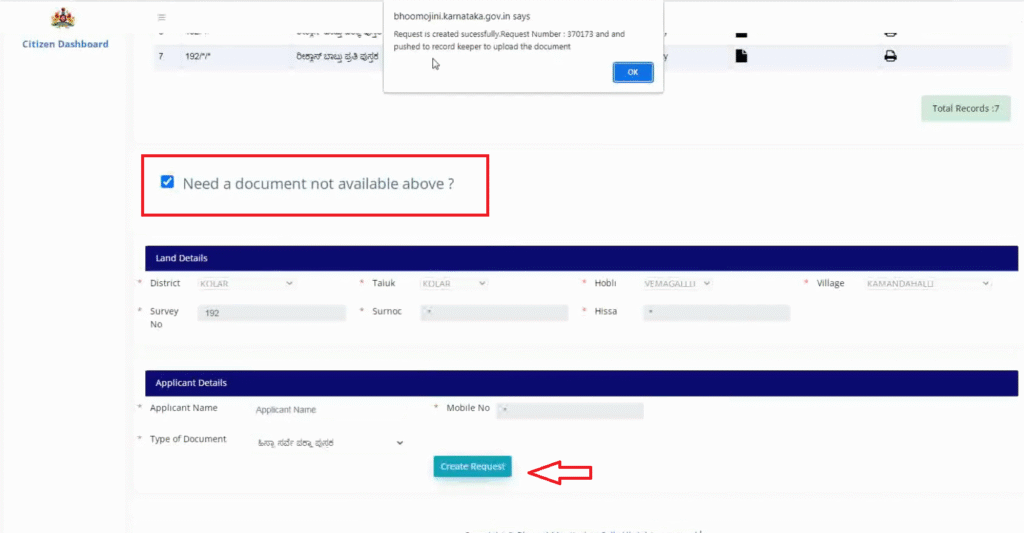1024x533 pixels.
Task: Expand the Village dropdown KAMANDAHALLI
Action: [x=927, y=283]
